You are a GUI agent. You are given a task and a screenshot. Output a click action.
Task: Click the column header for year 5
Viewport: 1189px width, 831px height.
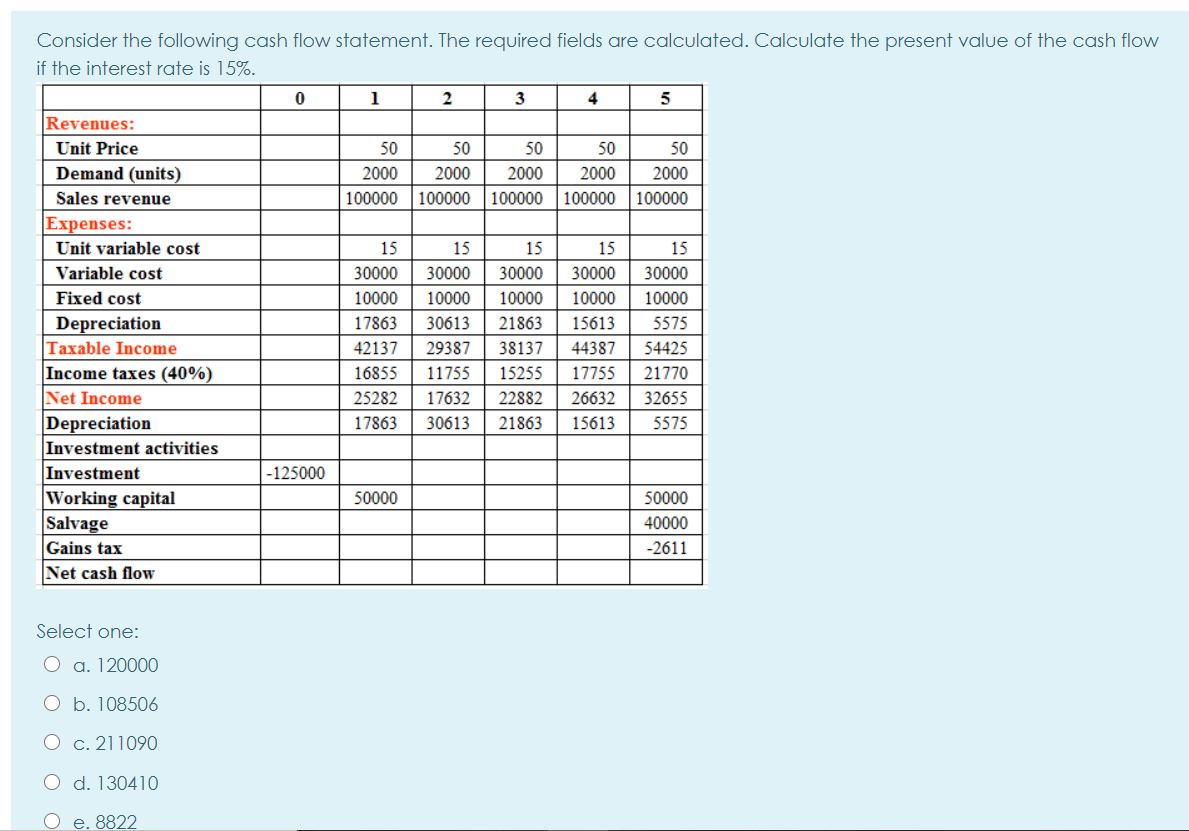point(665,97)
